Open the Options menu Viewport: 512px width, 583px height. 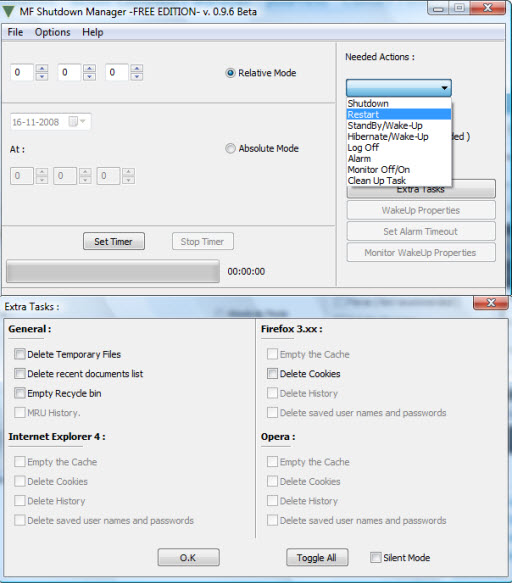52,32
